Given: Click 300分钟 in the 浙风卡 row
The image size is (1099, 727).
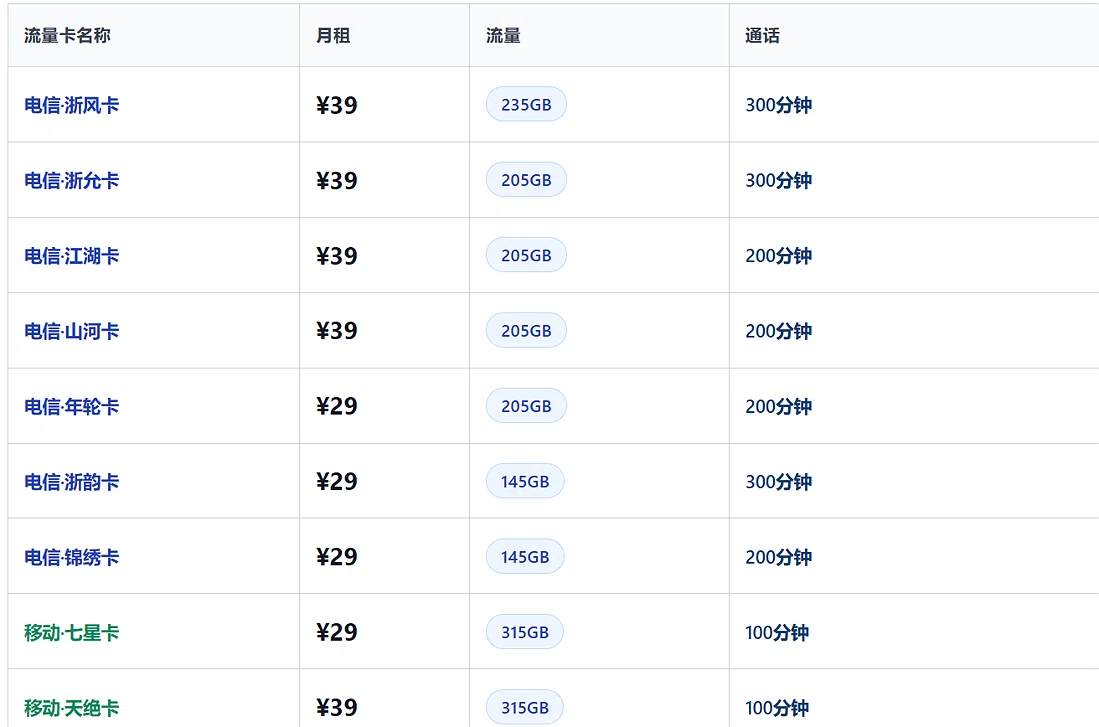Looking at the screenshot, I should tap(779, 105).
